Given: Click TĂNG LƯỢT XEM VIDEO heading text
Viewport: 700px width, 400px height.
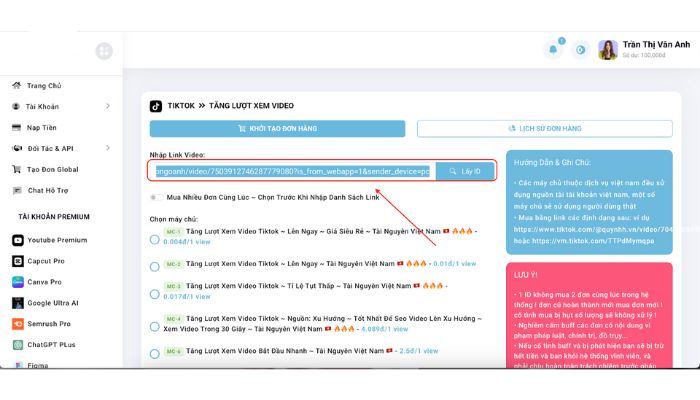Looking at the screenshot, I should 251,106.
